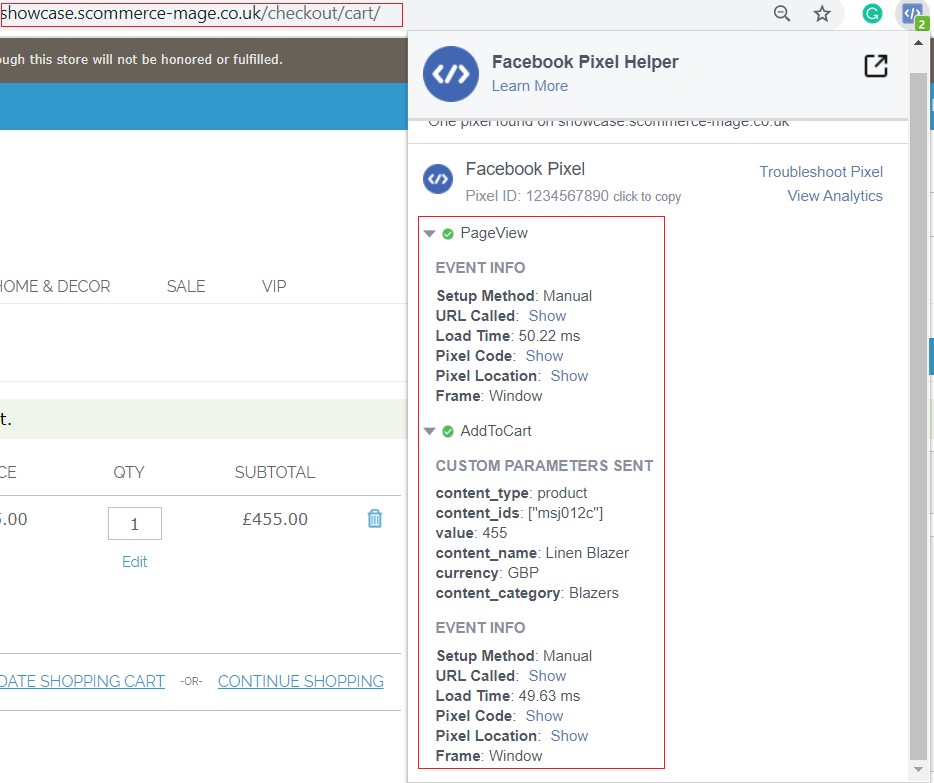Show URL Called for PageView event
The width and height of the screenshot is (934, 783).
tap(547, 316)
